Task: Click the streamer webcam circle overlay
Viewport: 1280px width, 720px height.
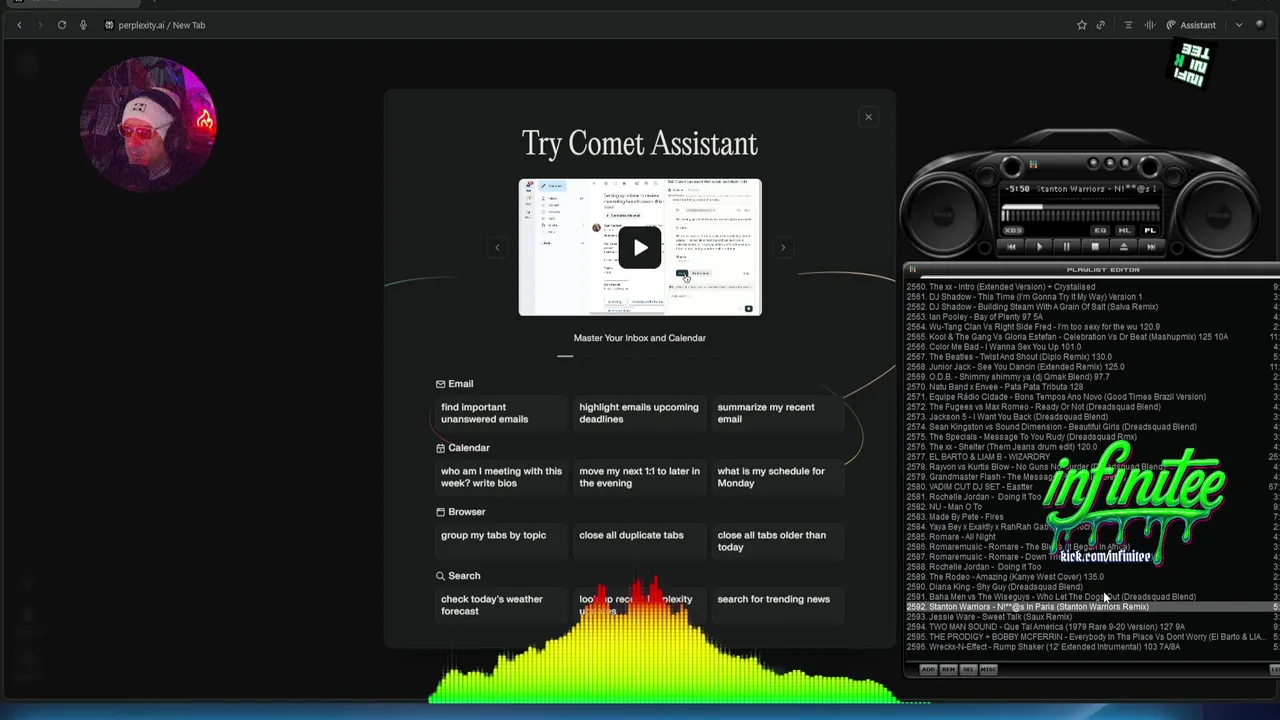Action: [148, 124]
